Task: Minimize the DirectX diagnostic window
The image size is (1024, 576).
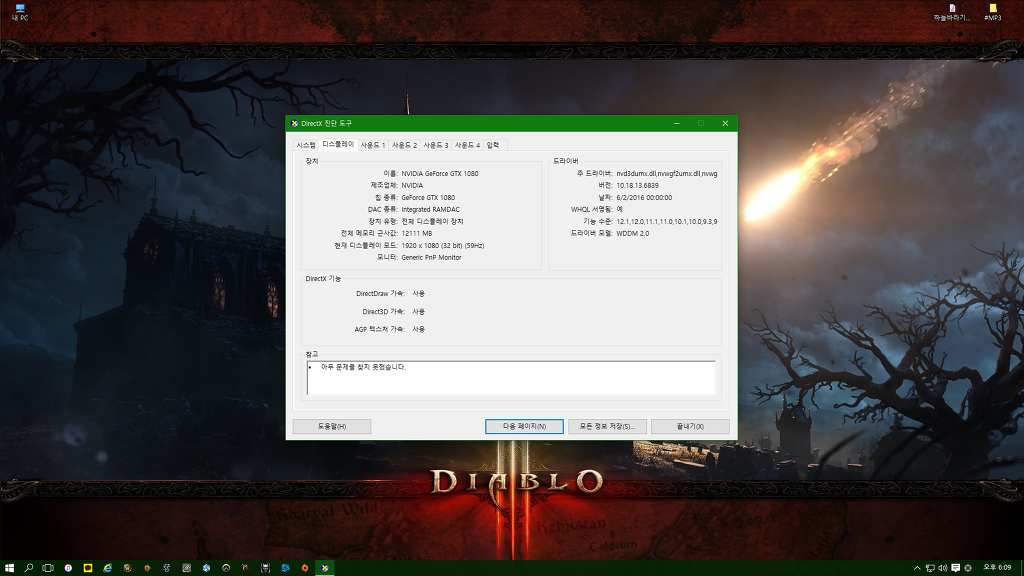Action: [677, 123]
